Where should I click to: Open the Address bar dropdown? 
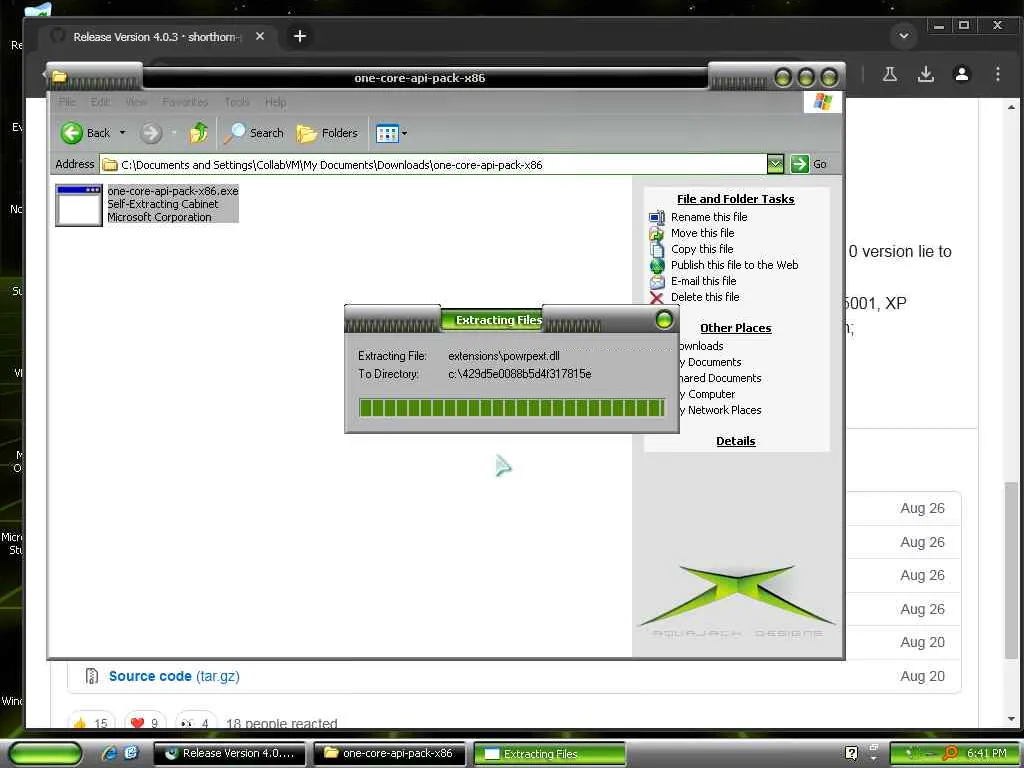coord(775,164)
